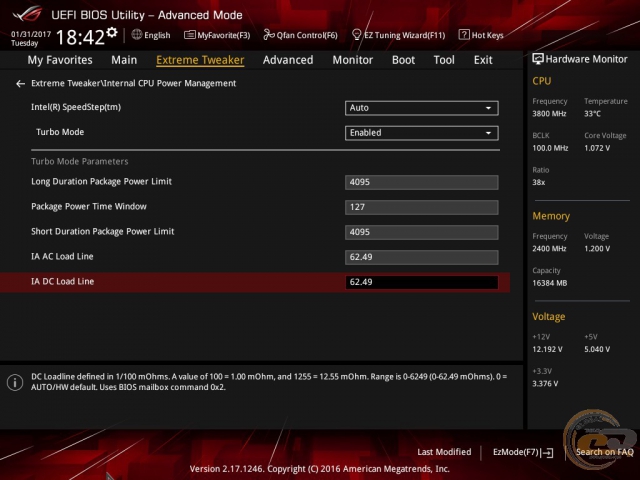Click the back arrow icon beside breadcrumb
The width and height of the screenshot is (640, 480).
click(20, 84)
